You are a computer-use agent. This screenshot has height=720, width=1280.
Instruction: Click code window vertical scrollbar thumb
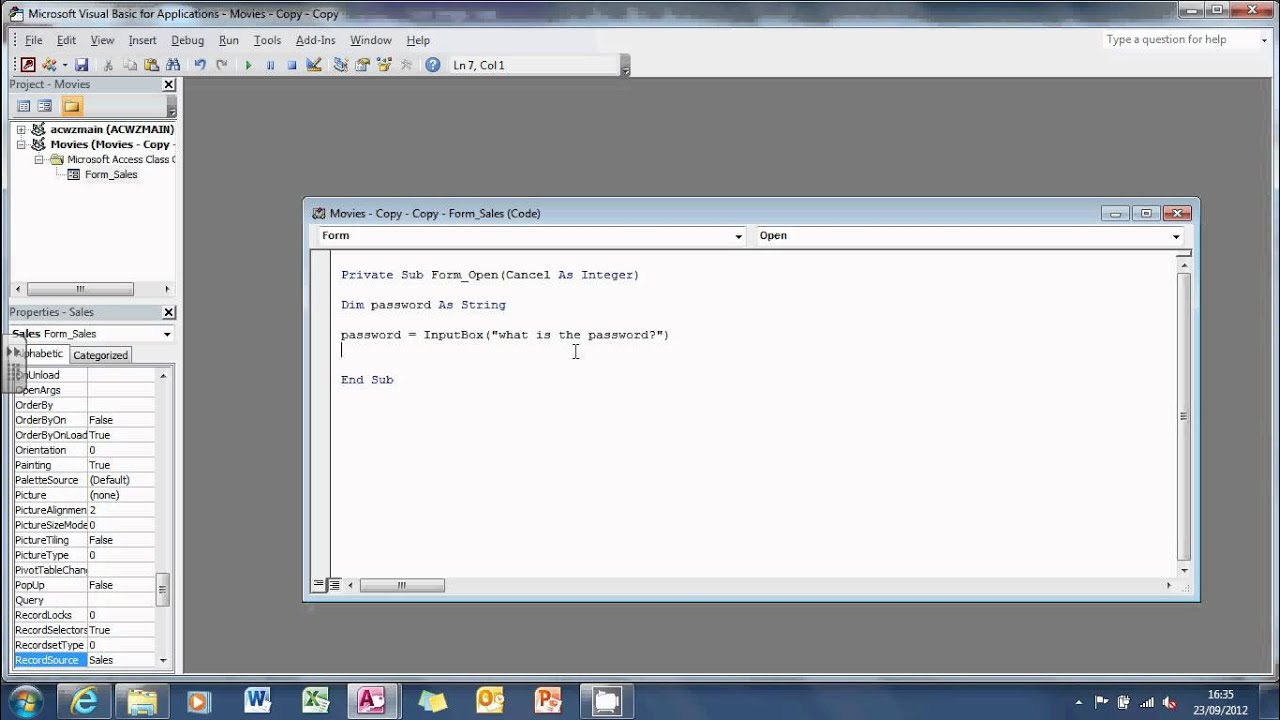point(1184,416)
